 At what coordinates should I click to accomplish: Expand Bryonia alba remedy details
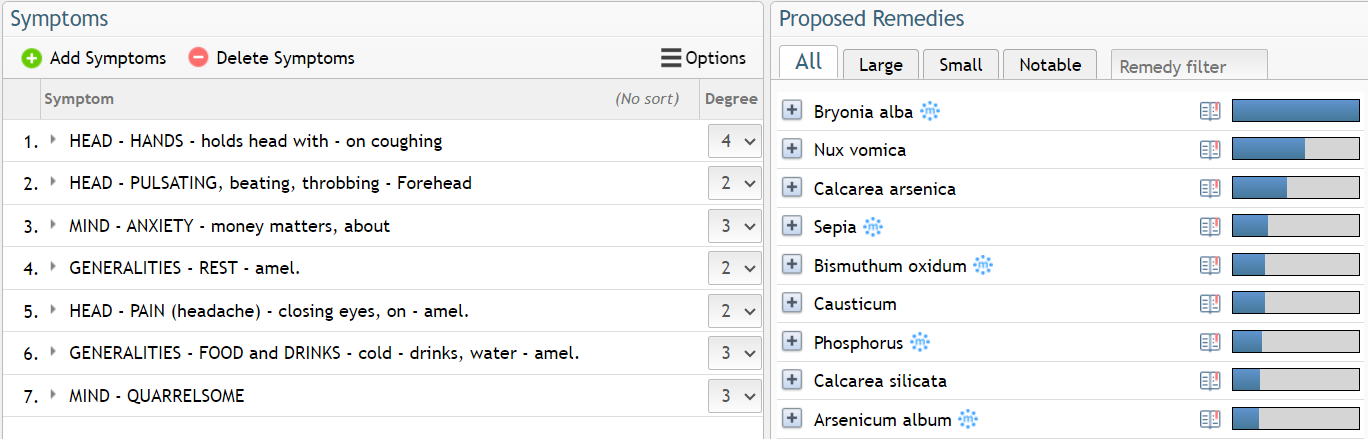[x=792, y=111]
